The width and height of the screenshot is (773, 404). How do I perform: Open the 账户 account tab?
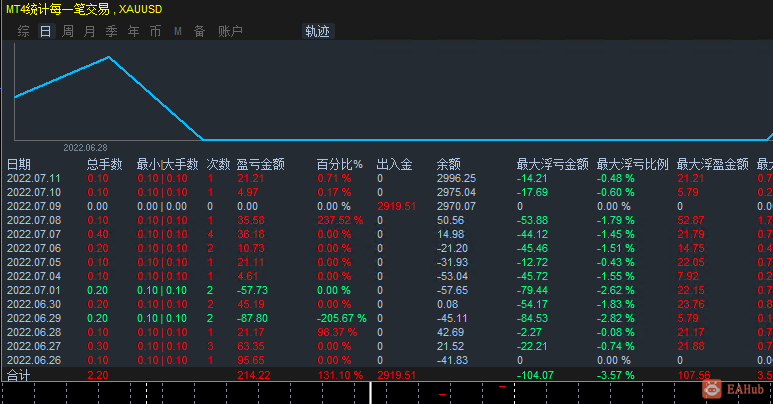coord(230,32)
